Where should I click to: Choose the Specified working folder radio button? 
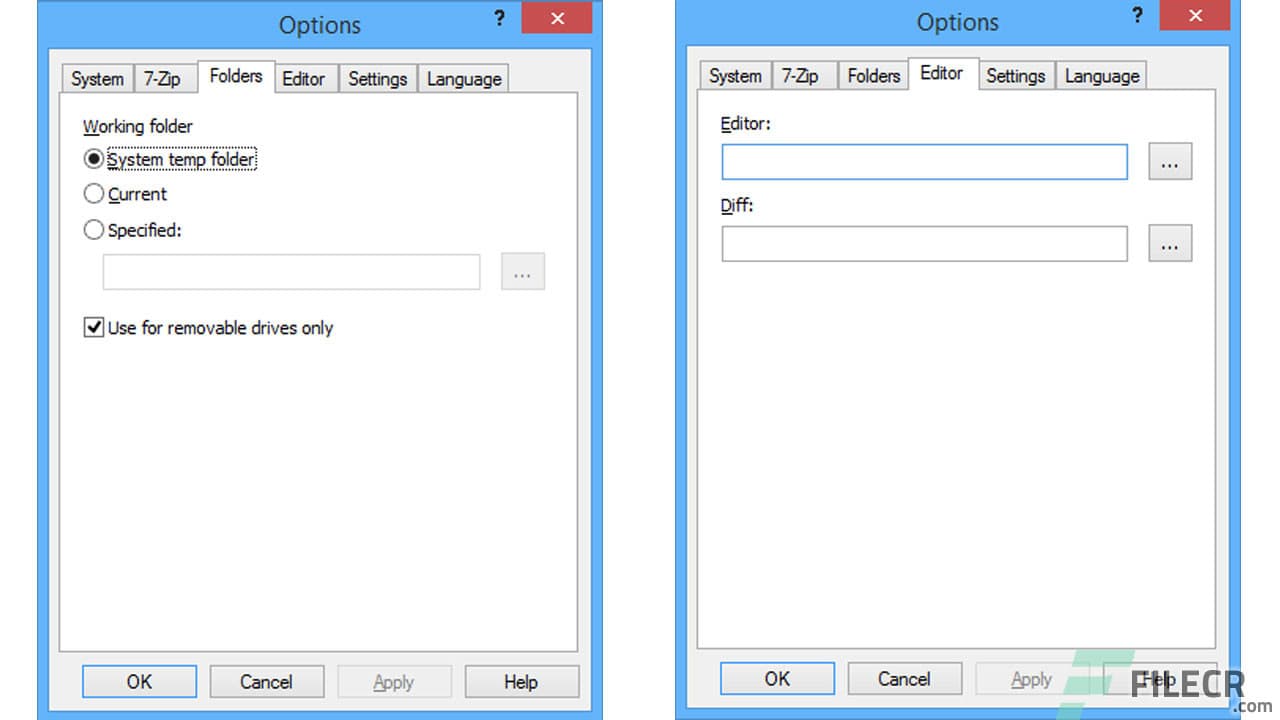(x=94, y=230)
